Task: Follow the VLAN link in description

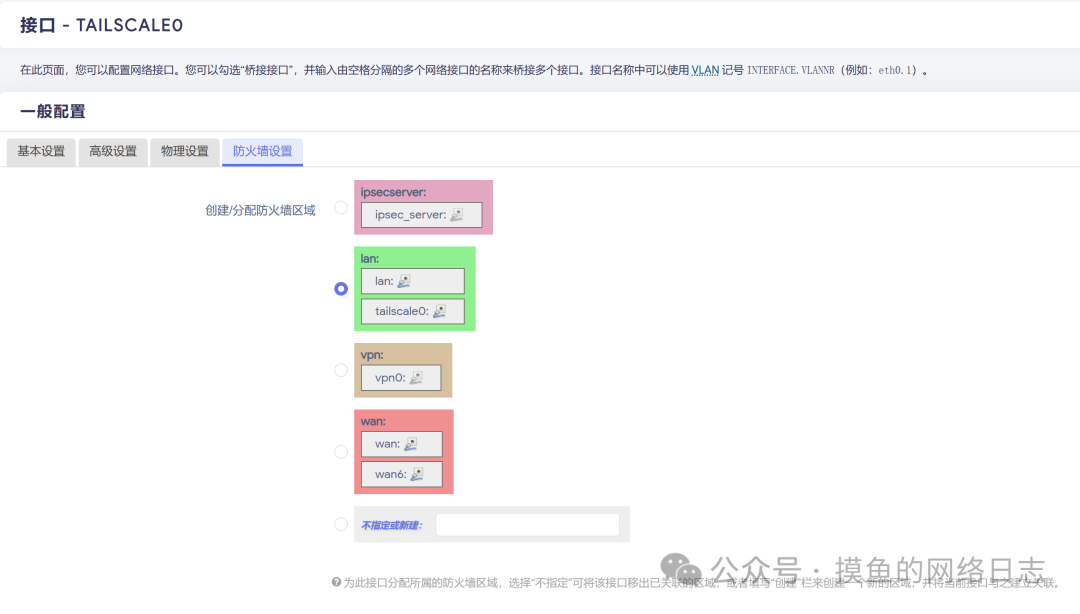Action: coord(705,70)
